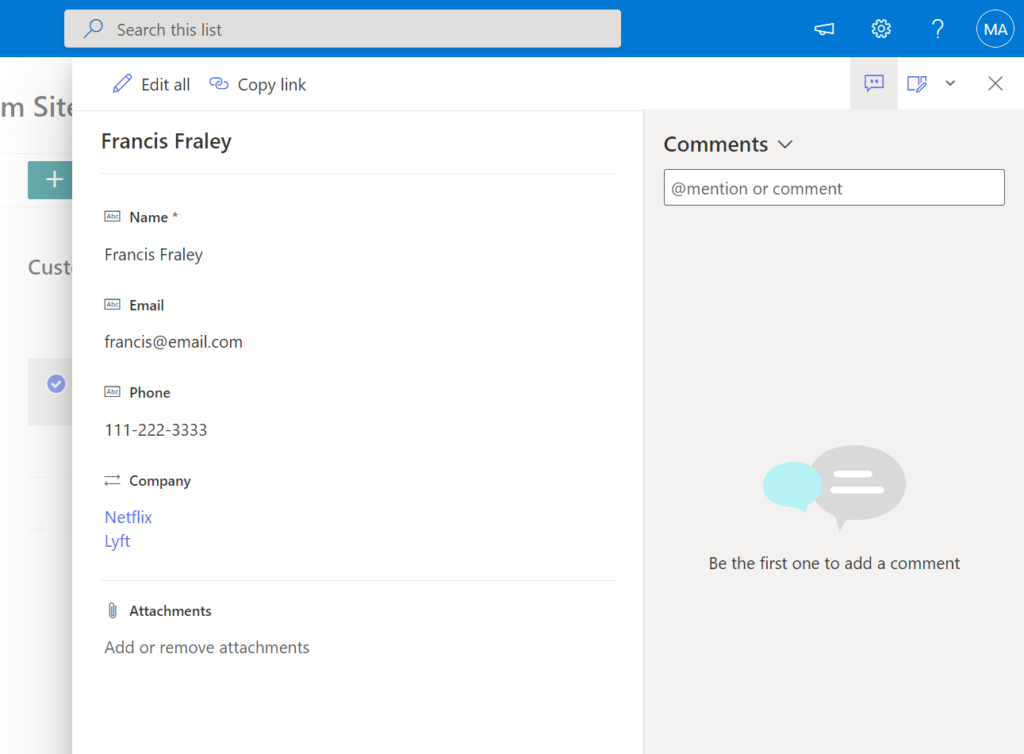This screenshot has width=1024, height=754.
Task: Click the Search this list box
Action: tap(342, 29)
